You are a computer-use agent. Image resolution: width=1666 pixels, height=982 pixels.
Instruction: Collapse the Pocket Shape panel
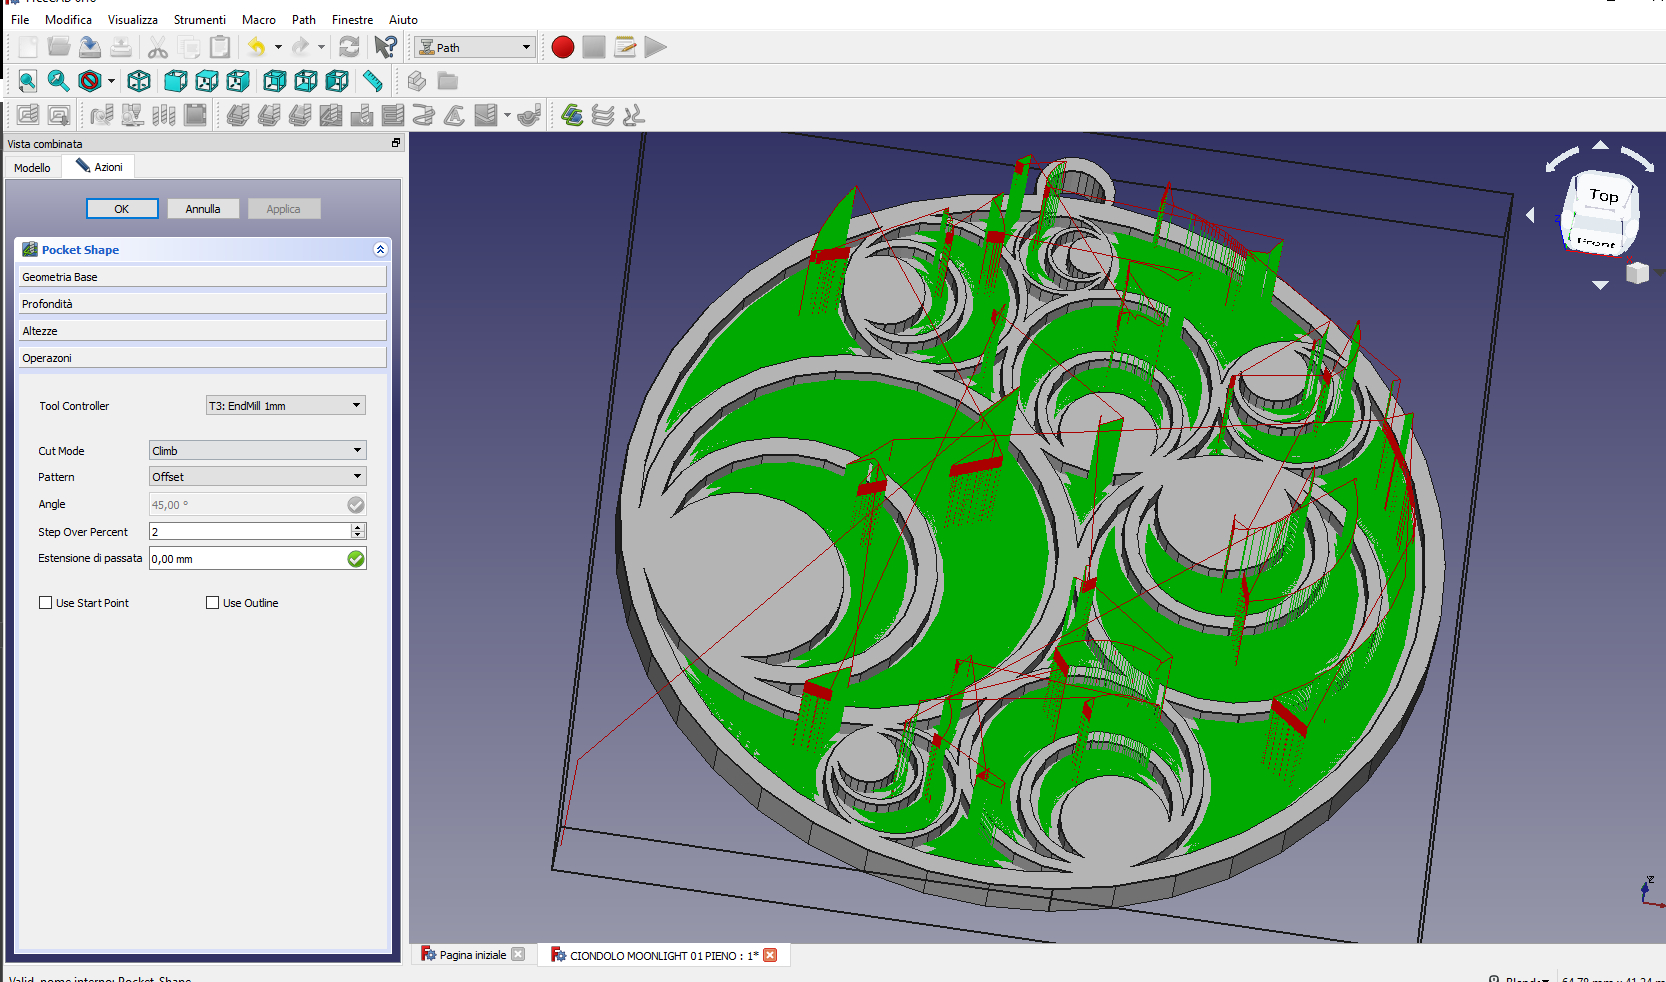pos(380,249)
